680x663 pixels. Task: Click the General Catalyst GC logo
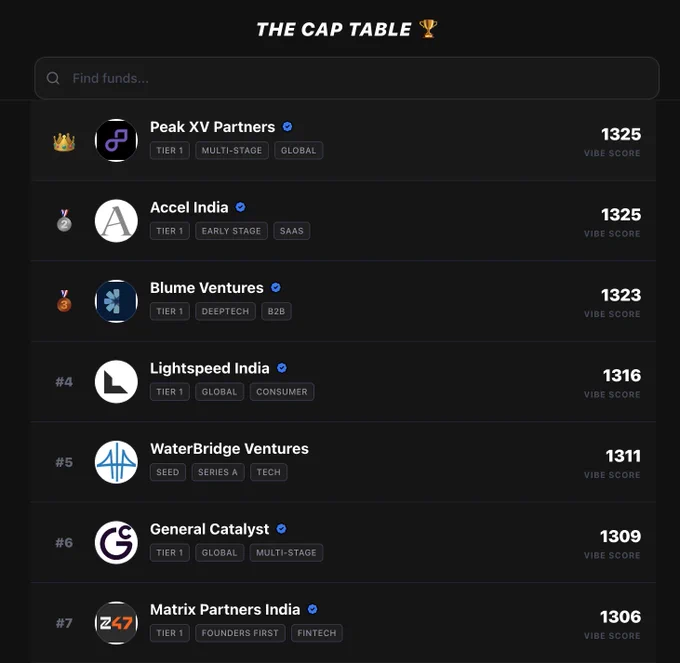tap(116, 542)
